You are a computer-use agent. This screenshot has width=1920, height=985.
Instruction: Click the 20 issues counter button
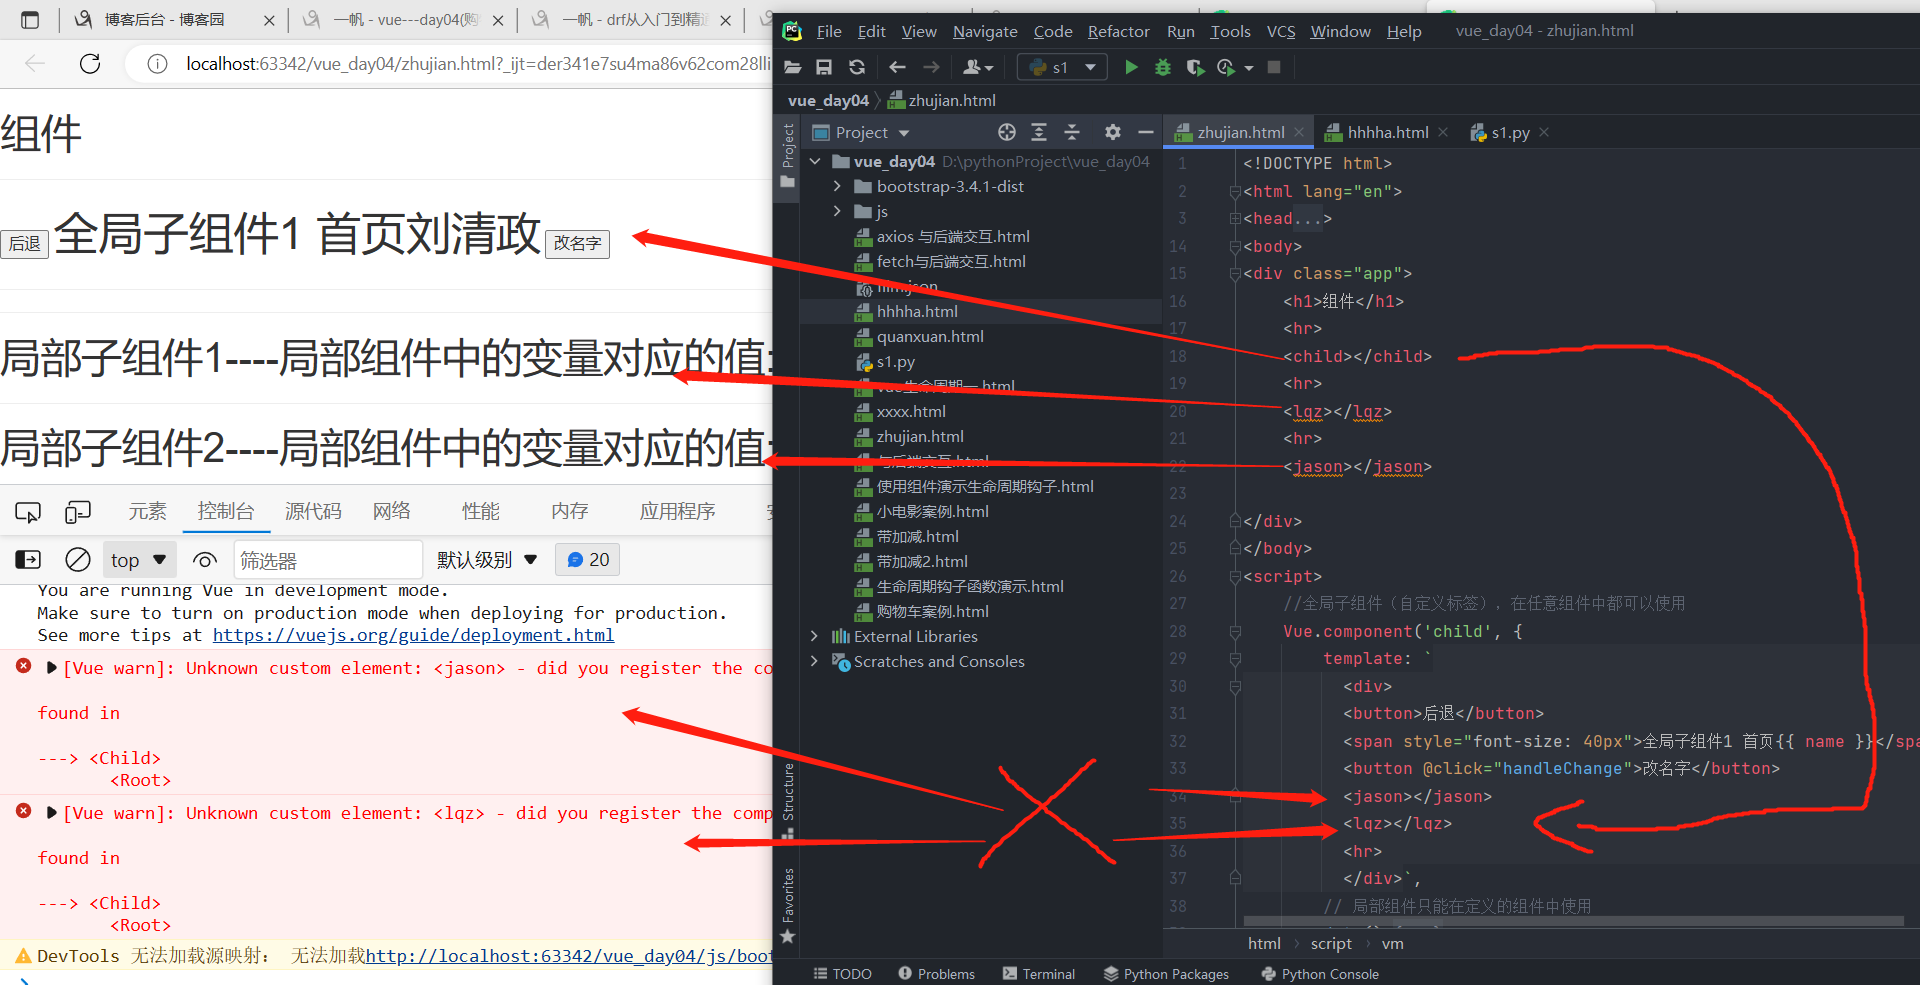pos(588,560)
